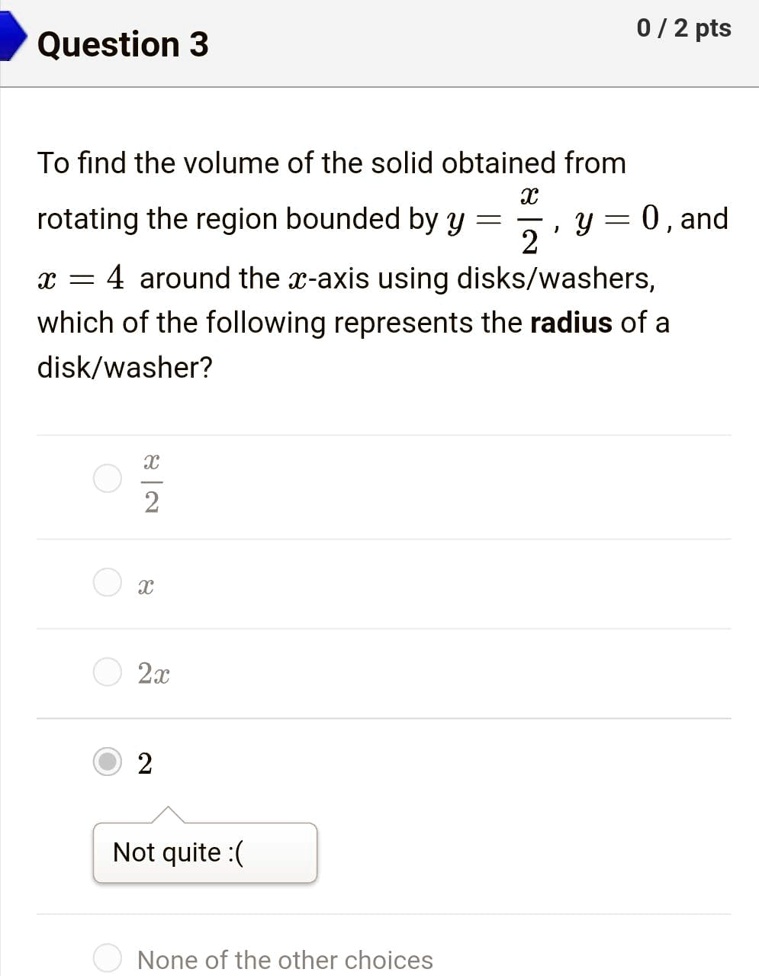Choose None of the other choices option
Viewport: 759px width, 976px height.
click(106, 958)
